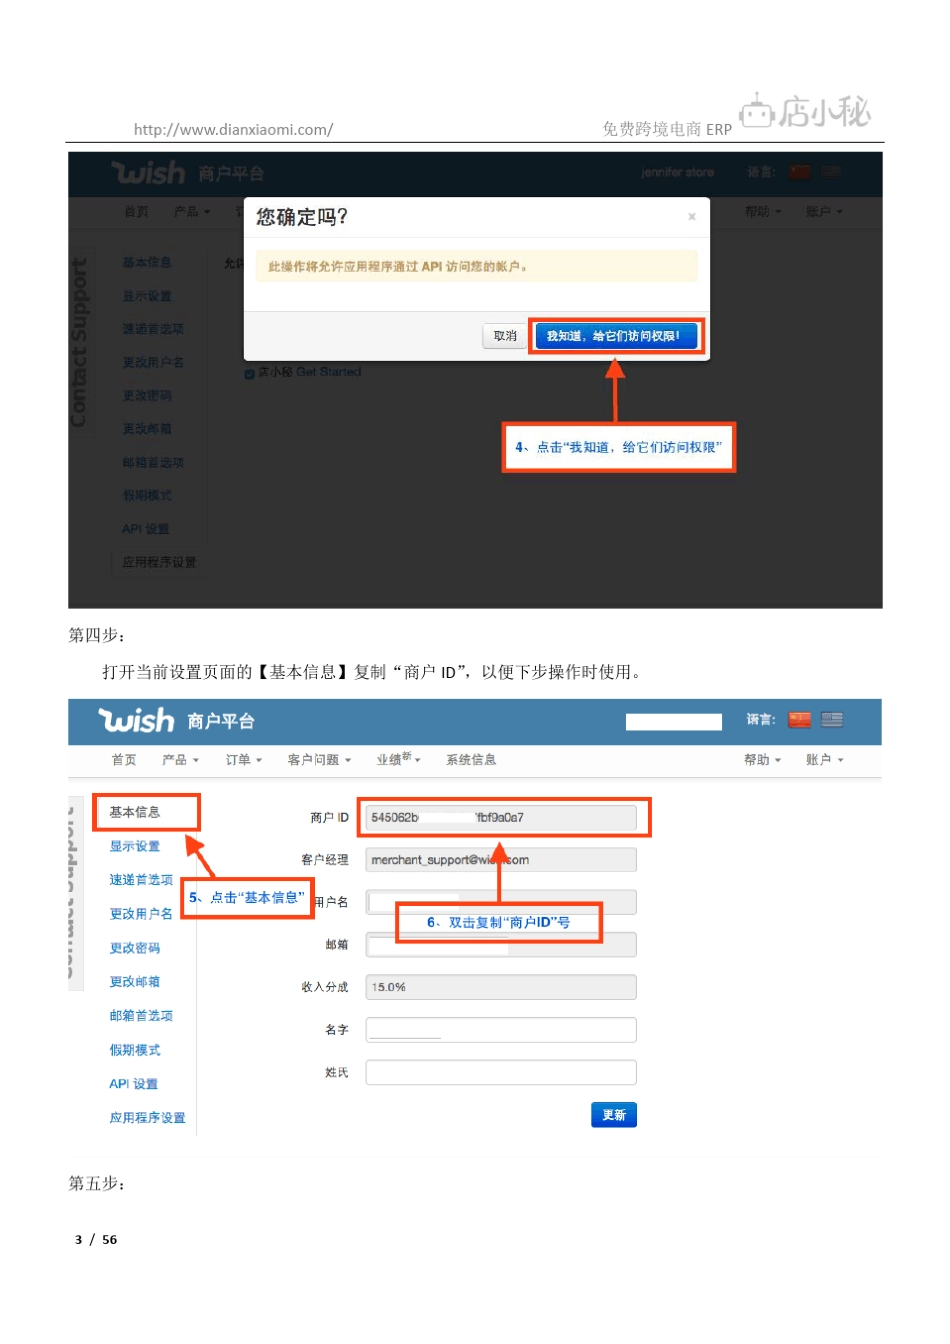Select 邮箱首选项 in the dimmed page sidebar
The height and width of the screenshot is (1344, 950).
153,463
